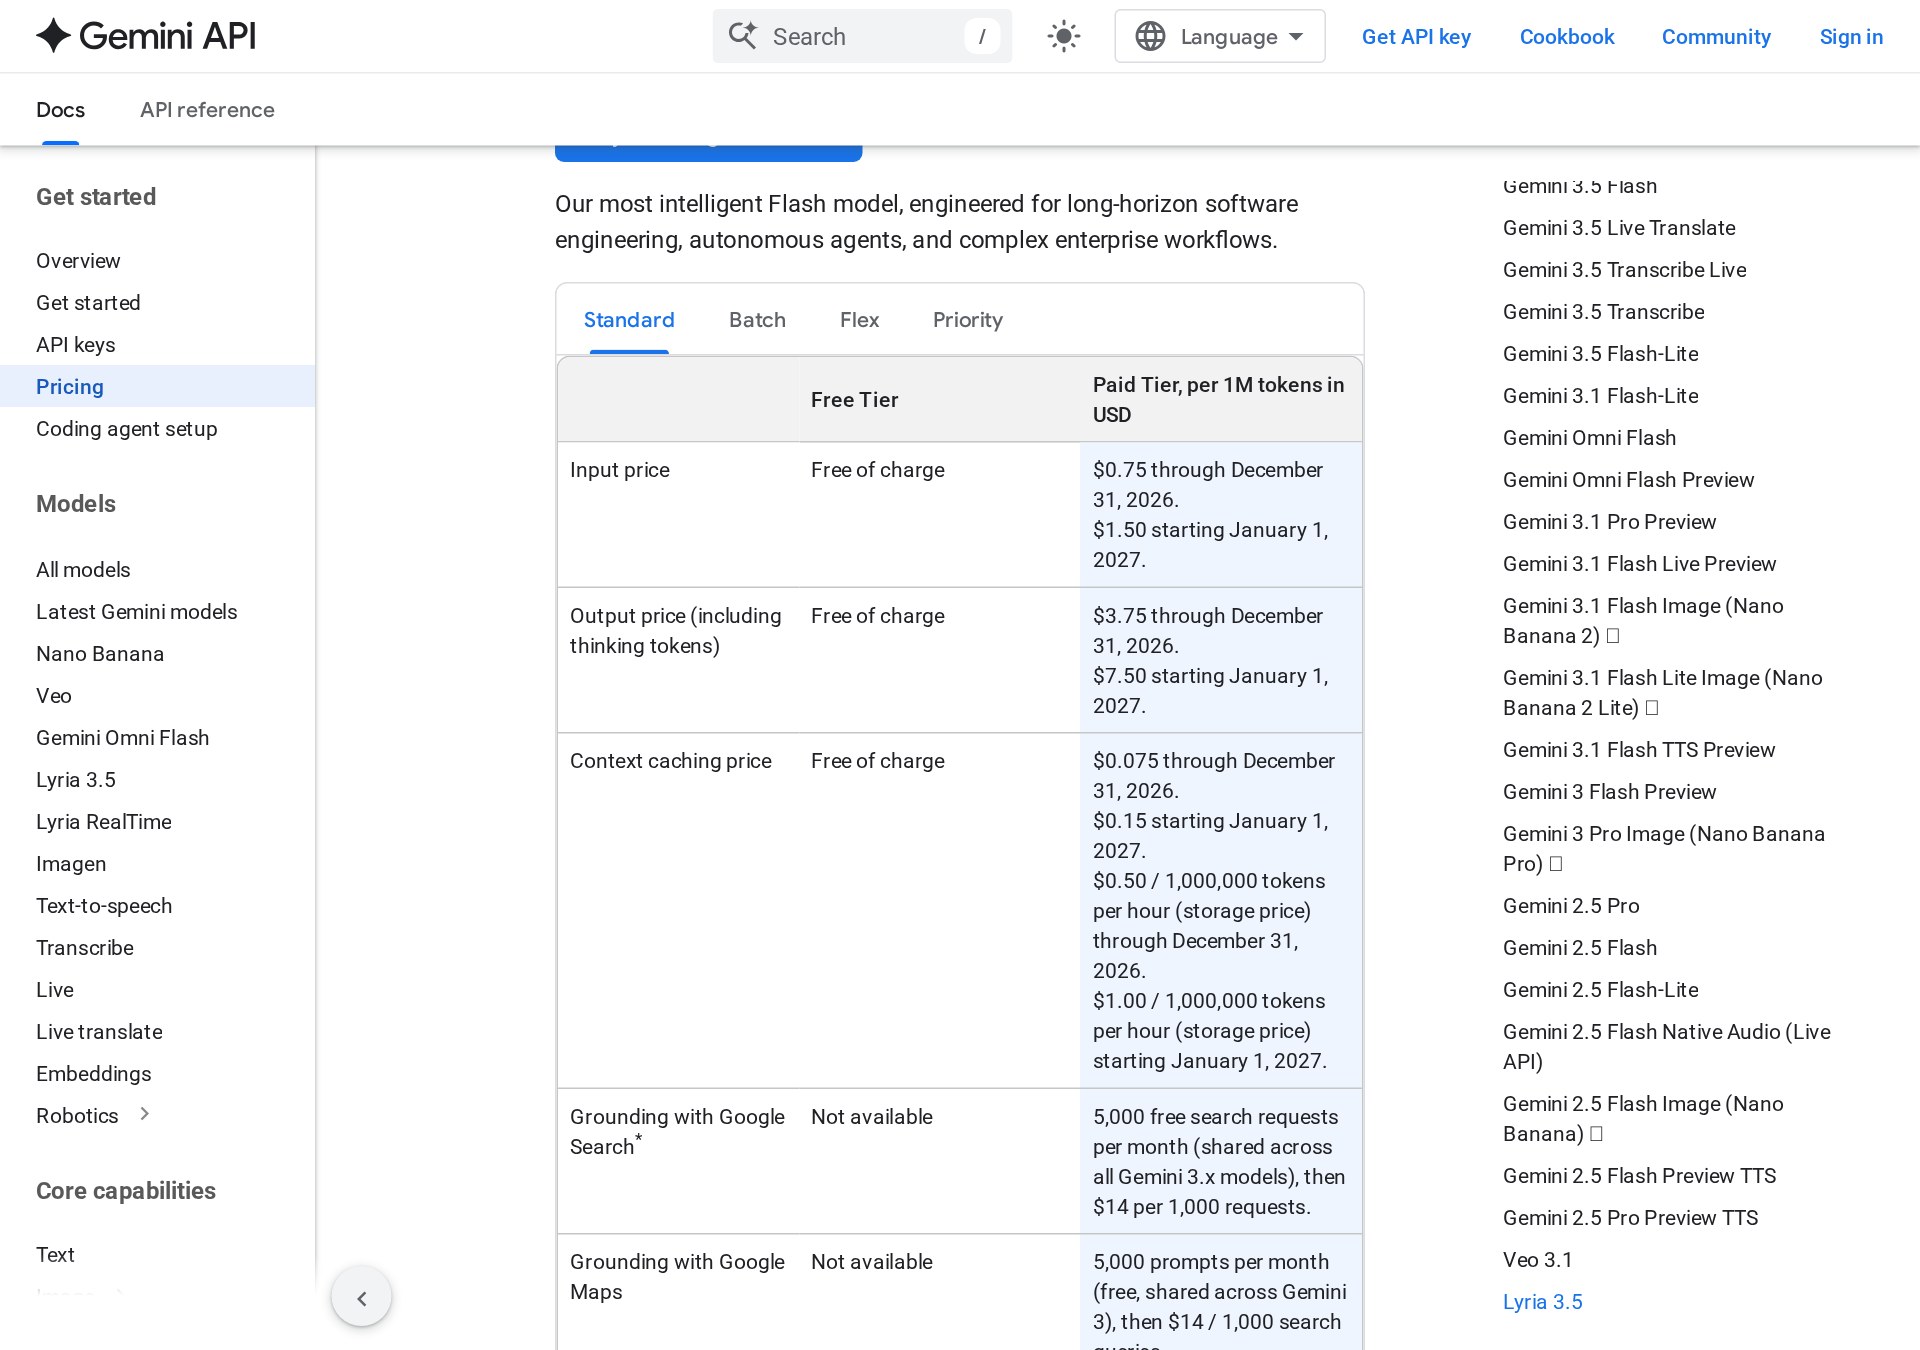Jump to Gemini Omni Flash Preview section
Screen dimensions: 1920x1350
pos(1628,480)
